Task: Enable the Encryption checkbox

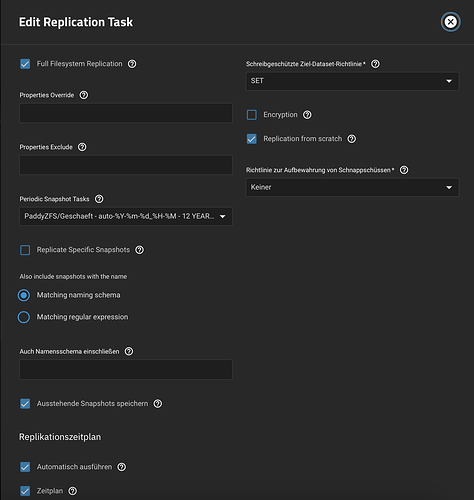Action: 252,115
